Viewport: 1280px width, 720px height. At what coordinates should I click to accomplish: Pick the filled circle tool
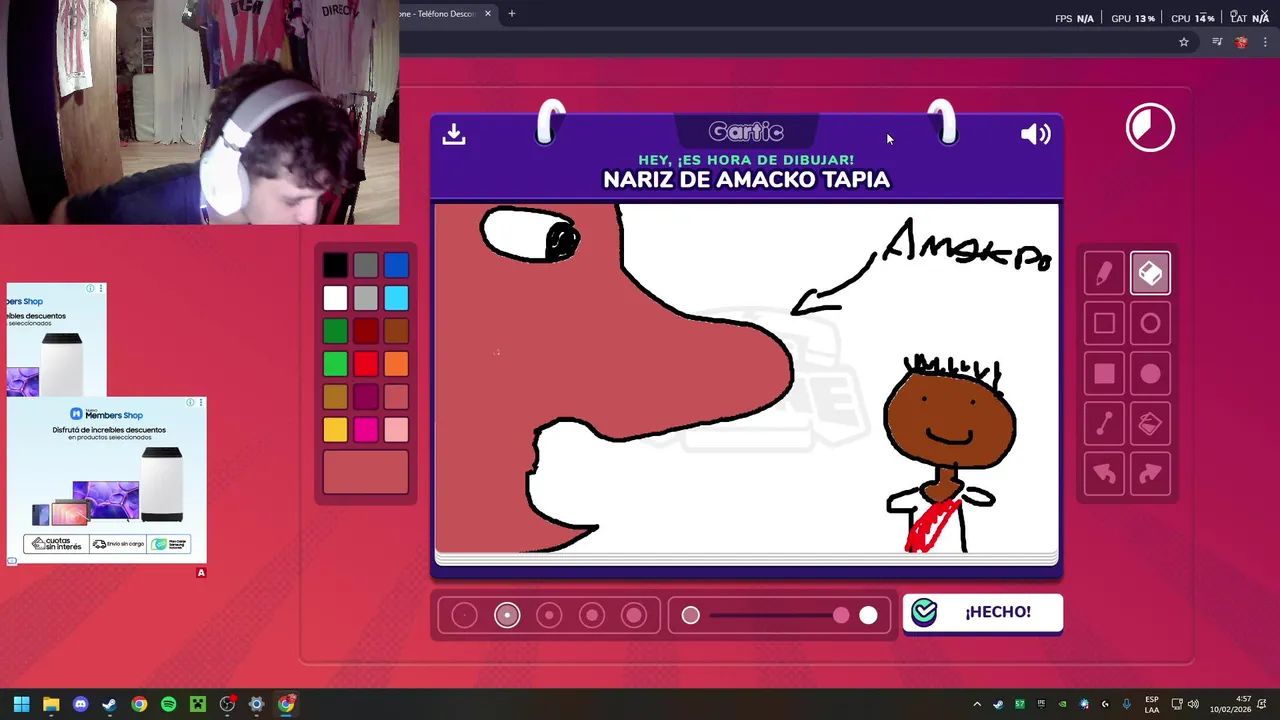(x=1150, y=373)
